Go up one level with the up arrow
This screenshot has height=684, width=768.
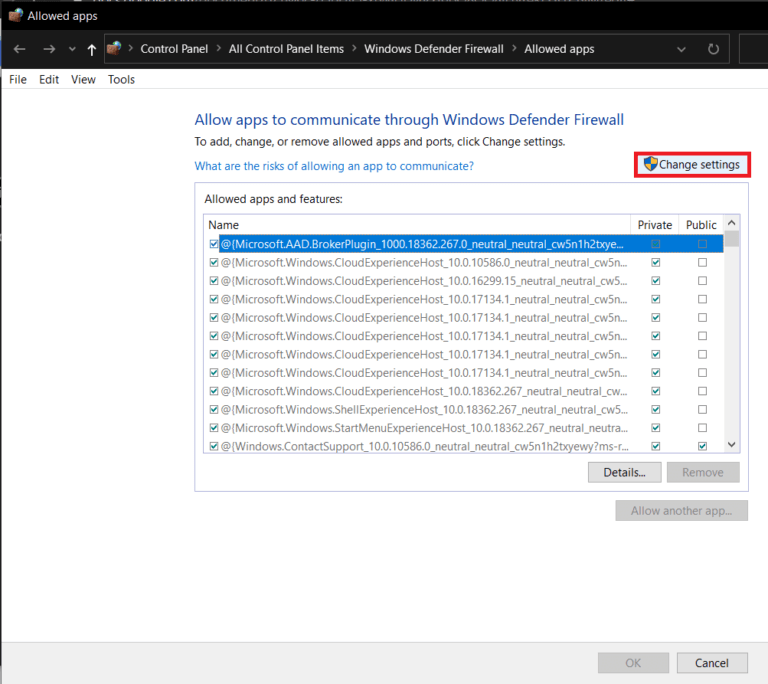pos(92,49)
